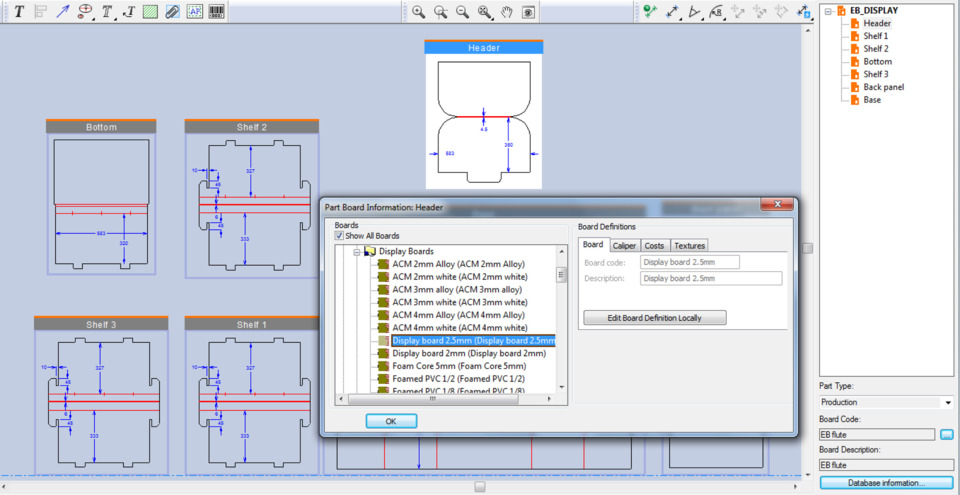Click the Database information button
This screenshot has height=495, width=960.
coord(885,483)
